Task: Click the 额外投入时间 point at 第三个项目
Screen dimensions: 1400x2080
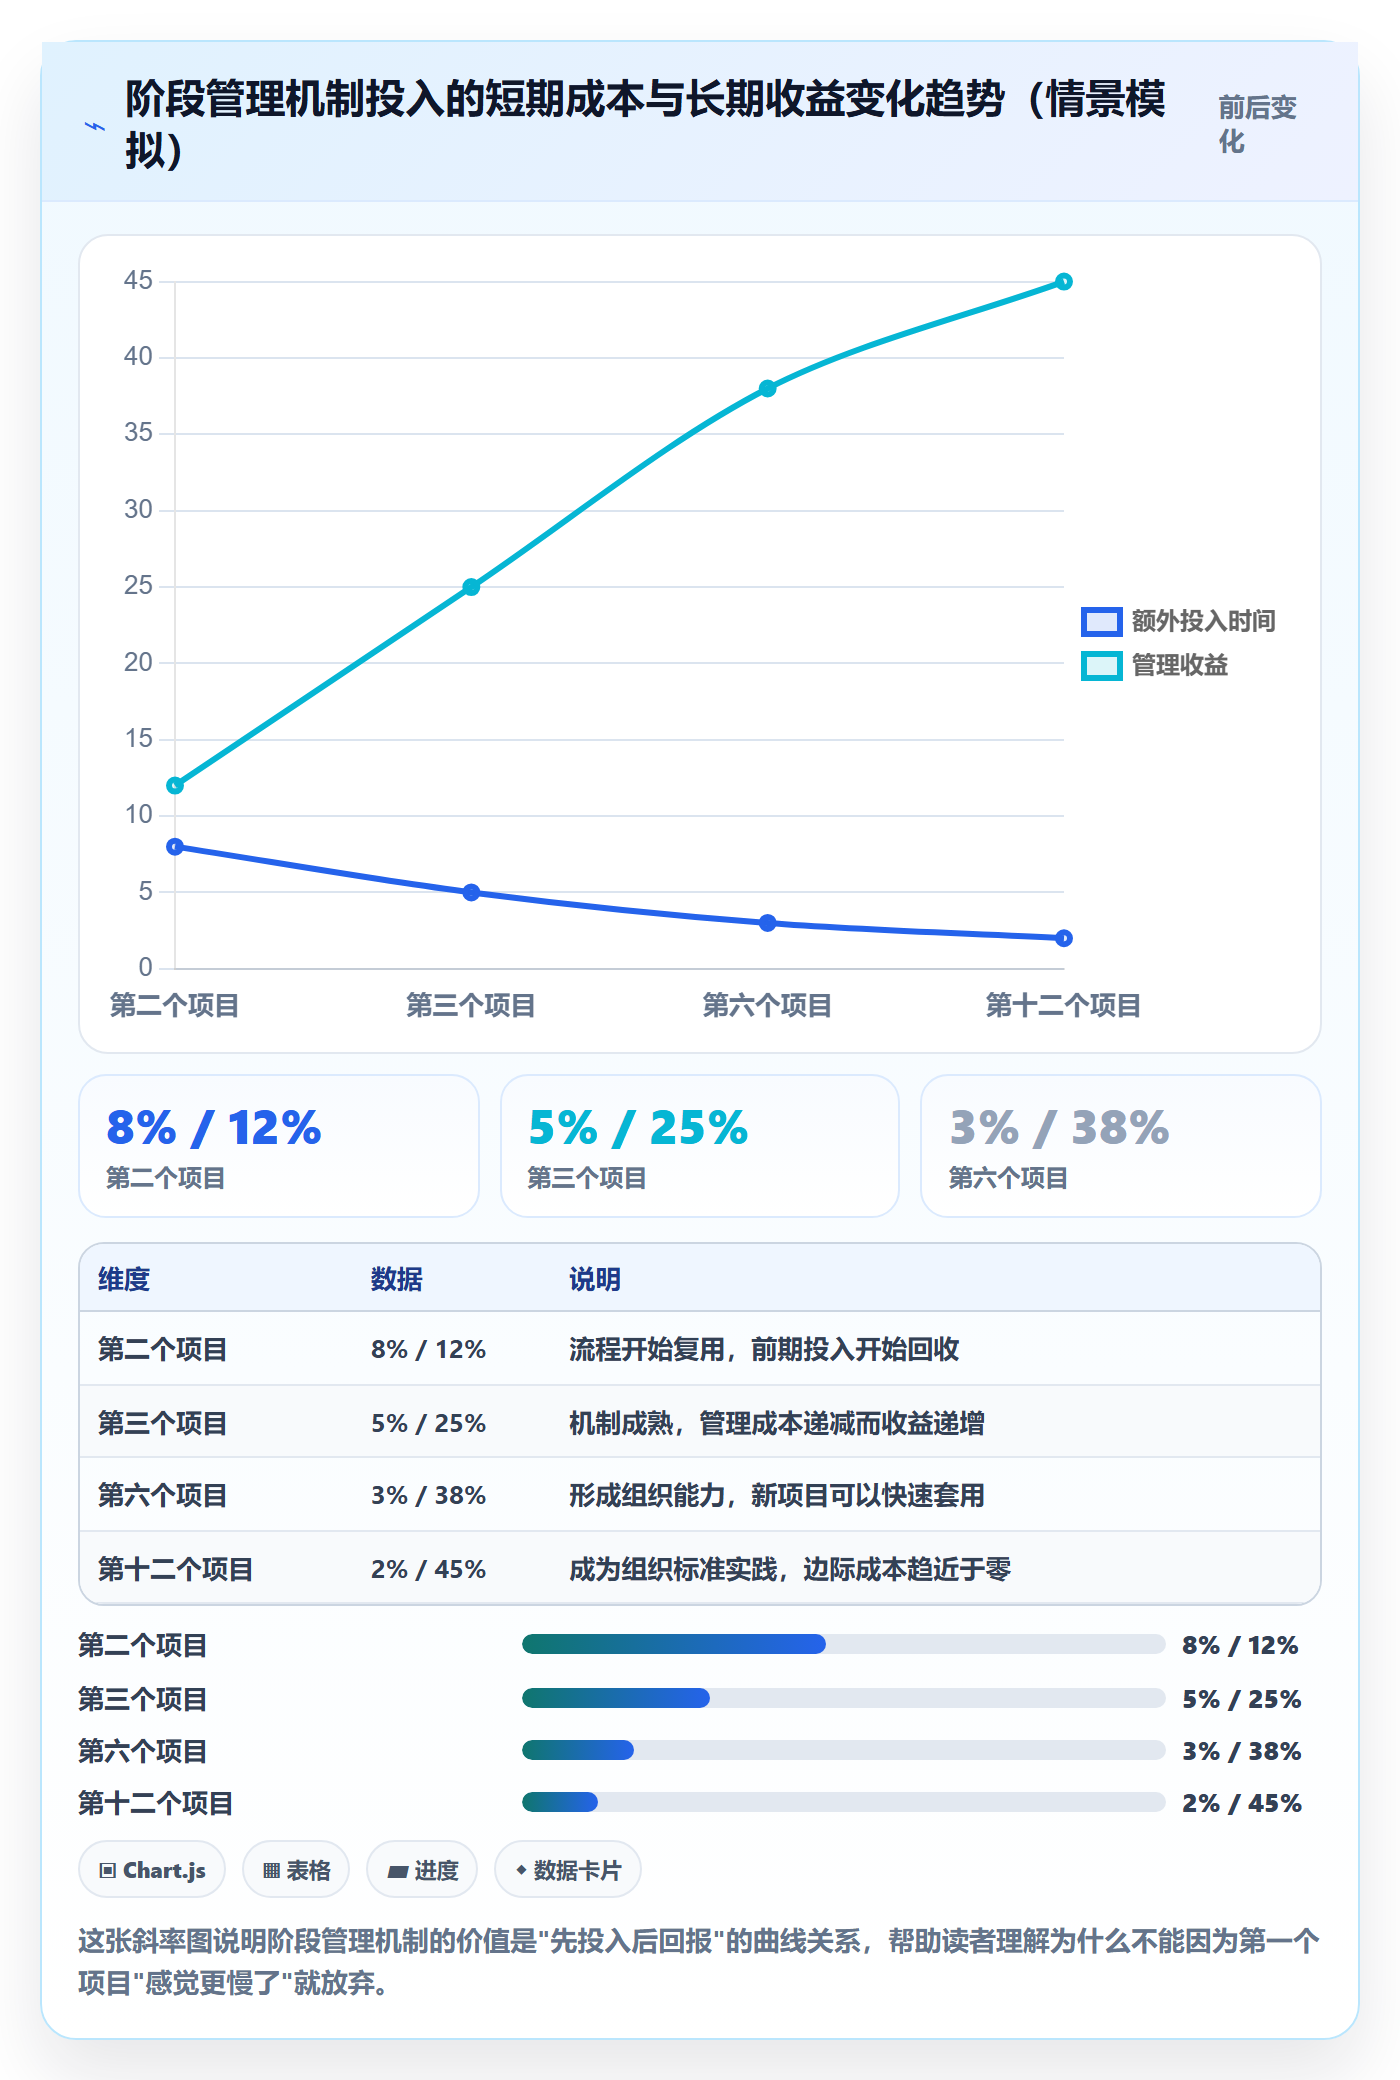Action: (x=471, y=892)
